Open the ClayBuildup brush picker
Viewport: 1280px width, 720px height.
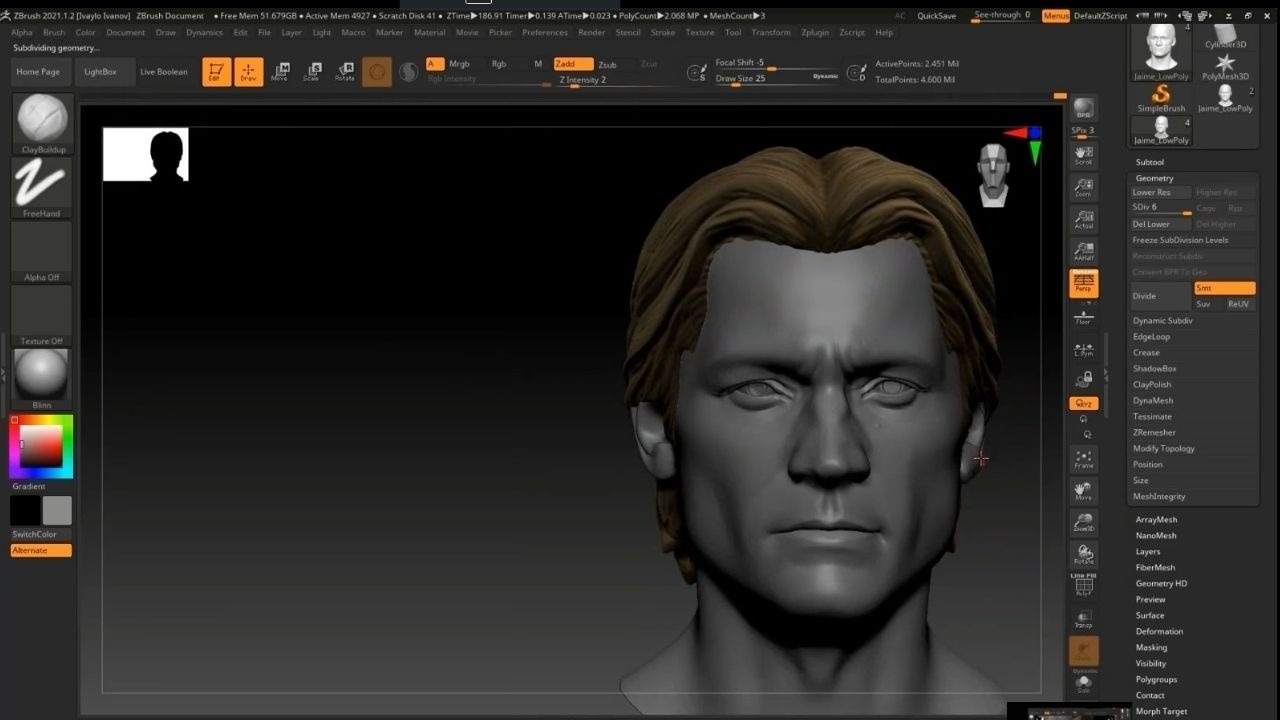pyautogui.click(x=42, y=121)
